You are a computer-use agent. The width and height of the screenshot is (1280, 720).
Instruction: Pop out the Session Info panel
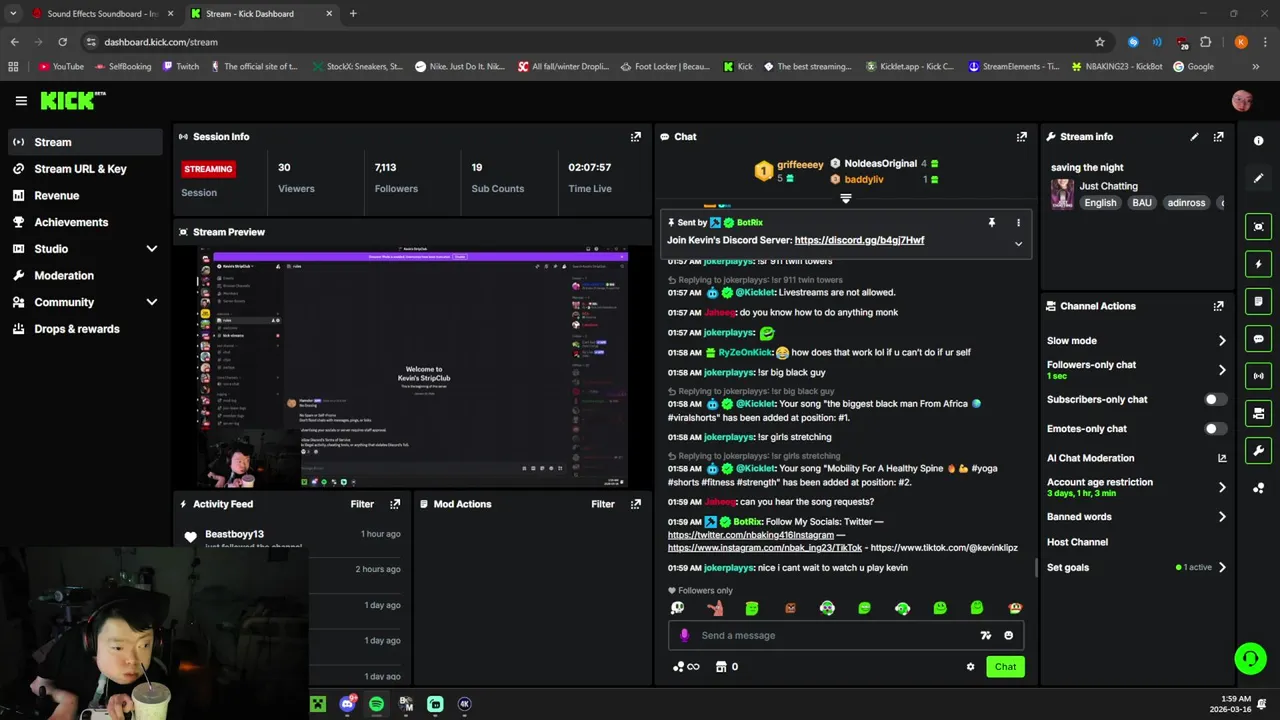pos(635,137)
